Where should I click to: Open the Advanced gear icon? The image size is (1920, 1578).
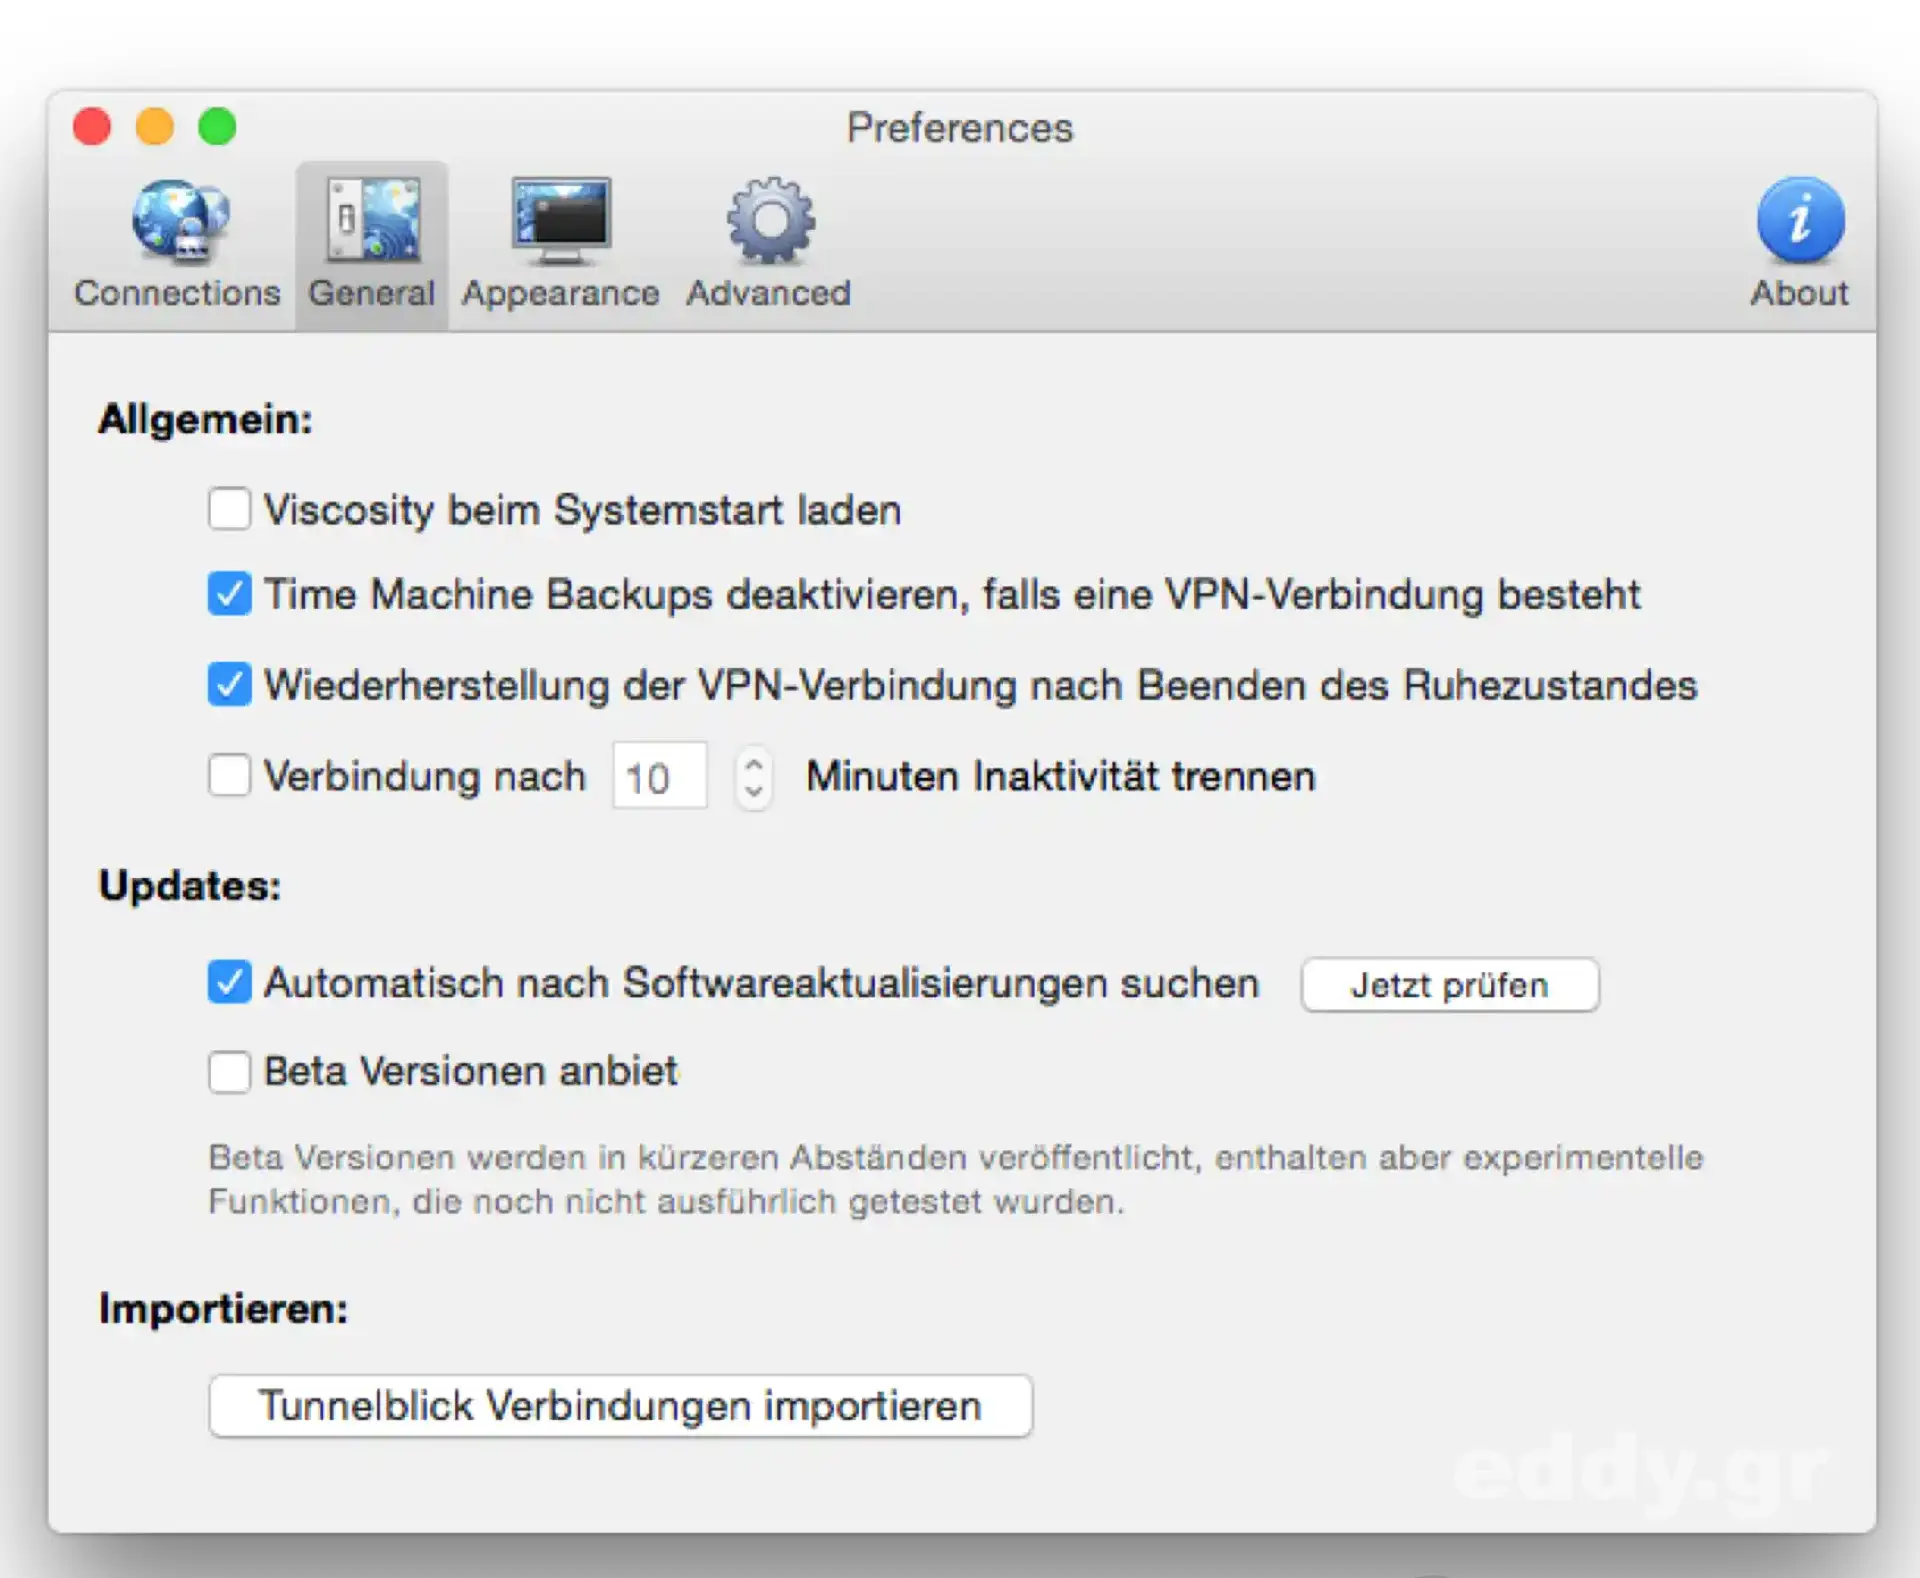click(x=769, y=221)
